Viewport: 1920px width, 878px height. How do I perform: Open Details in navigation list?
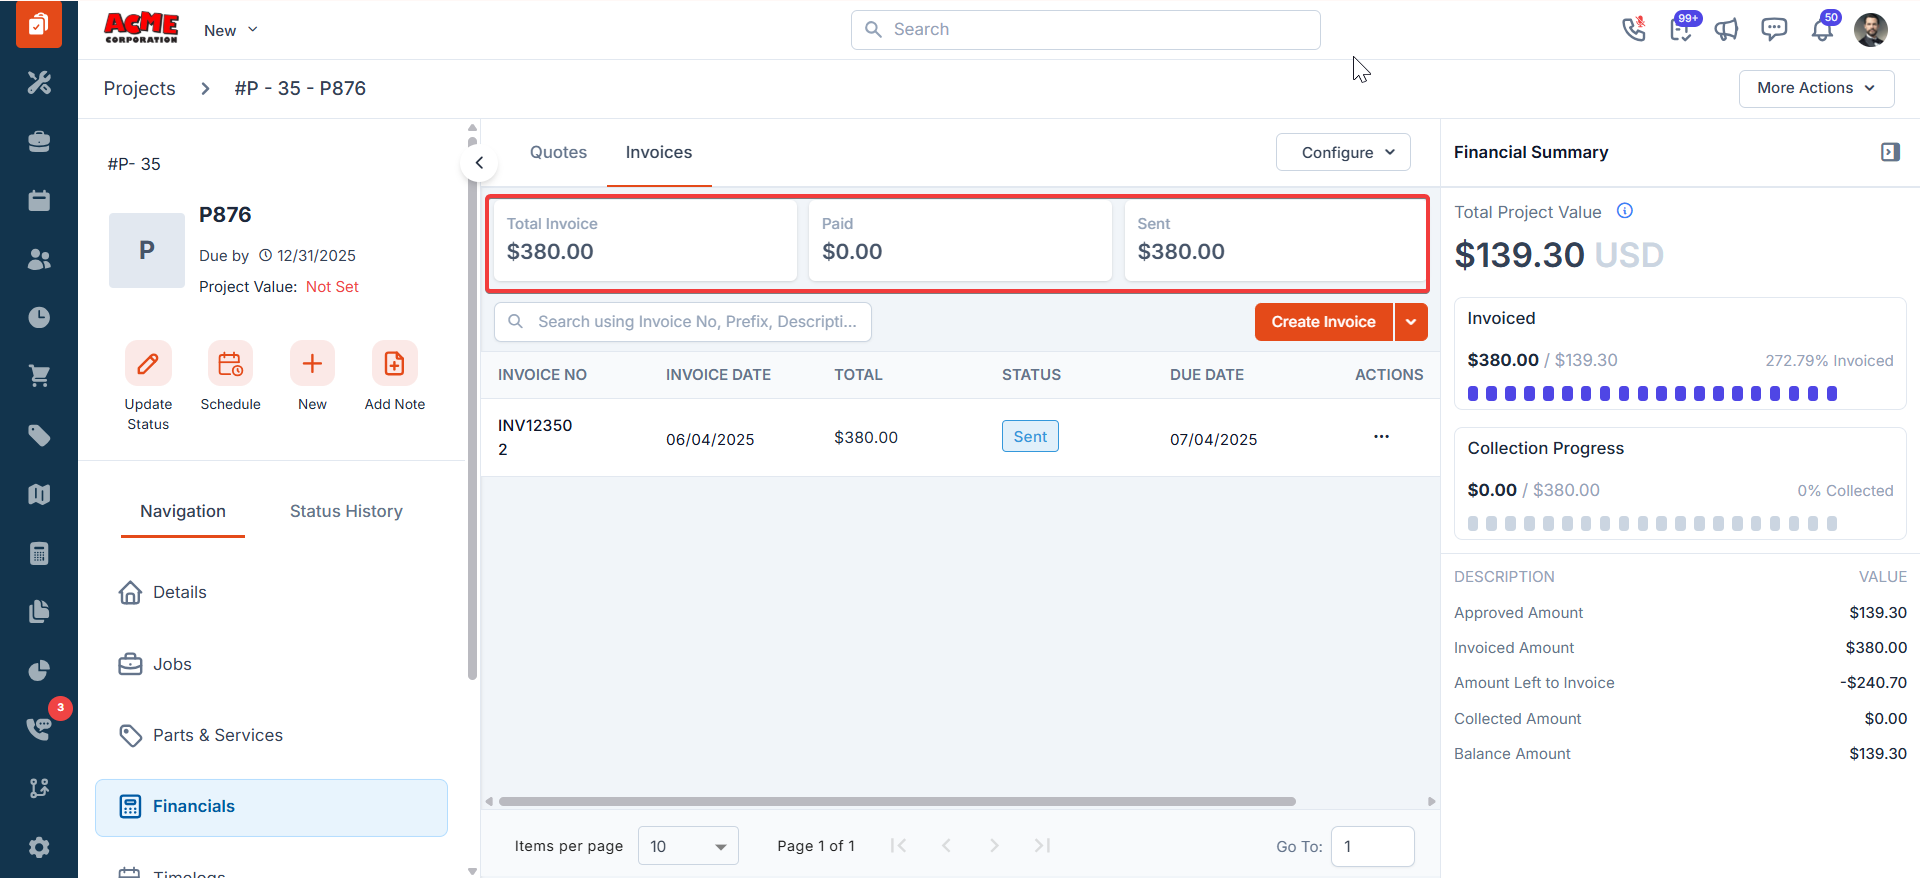271,593
